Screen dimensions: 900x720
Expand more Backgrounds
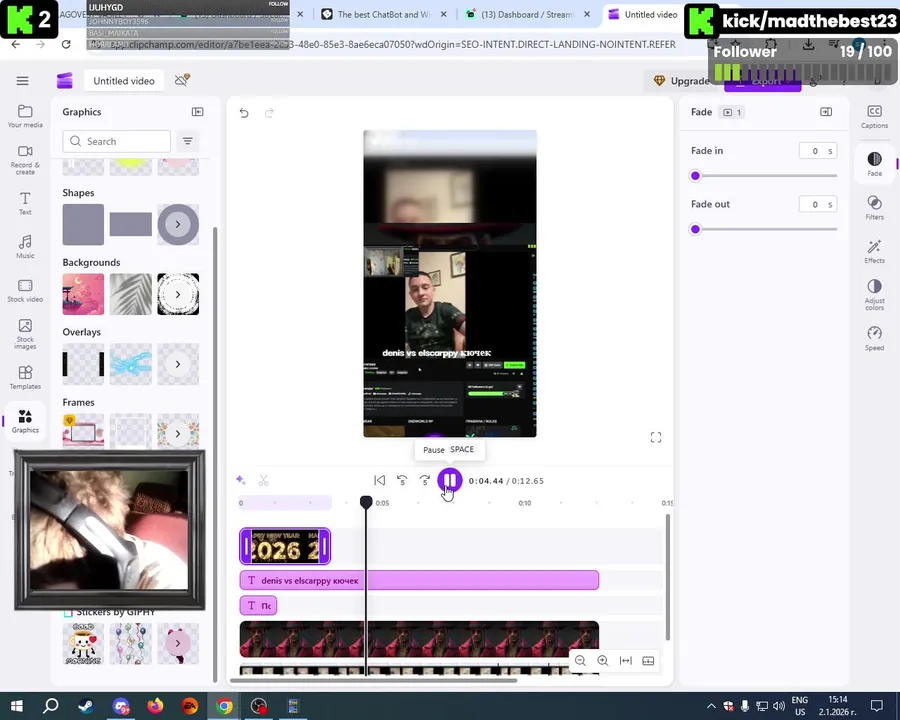178,294
